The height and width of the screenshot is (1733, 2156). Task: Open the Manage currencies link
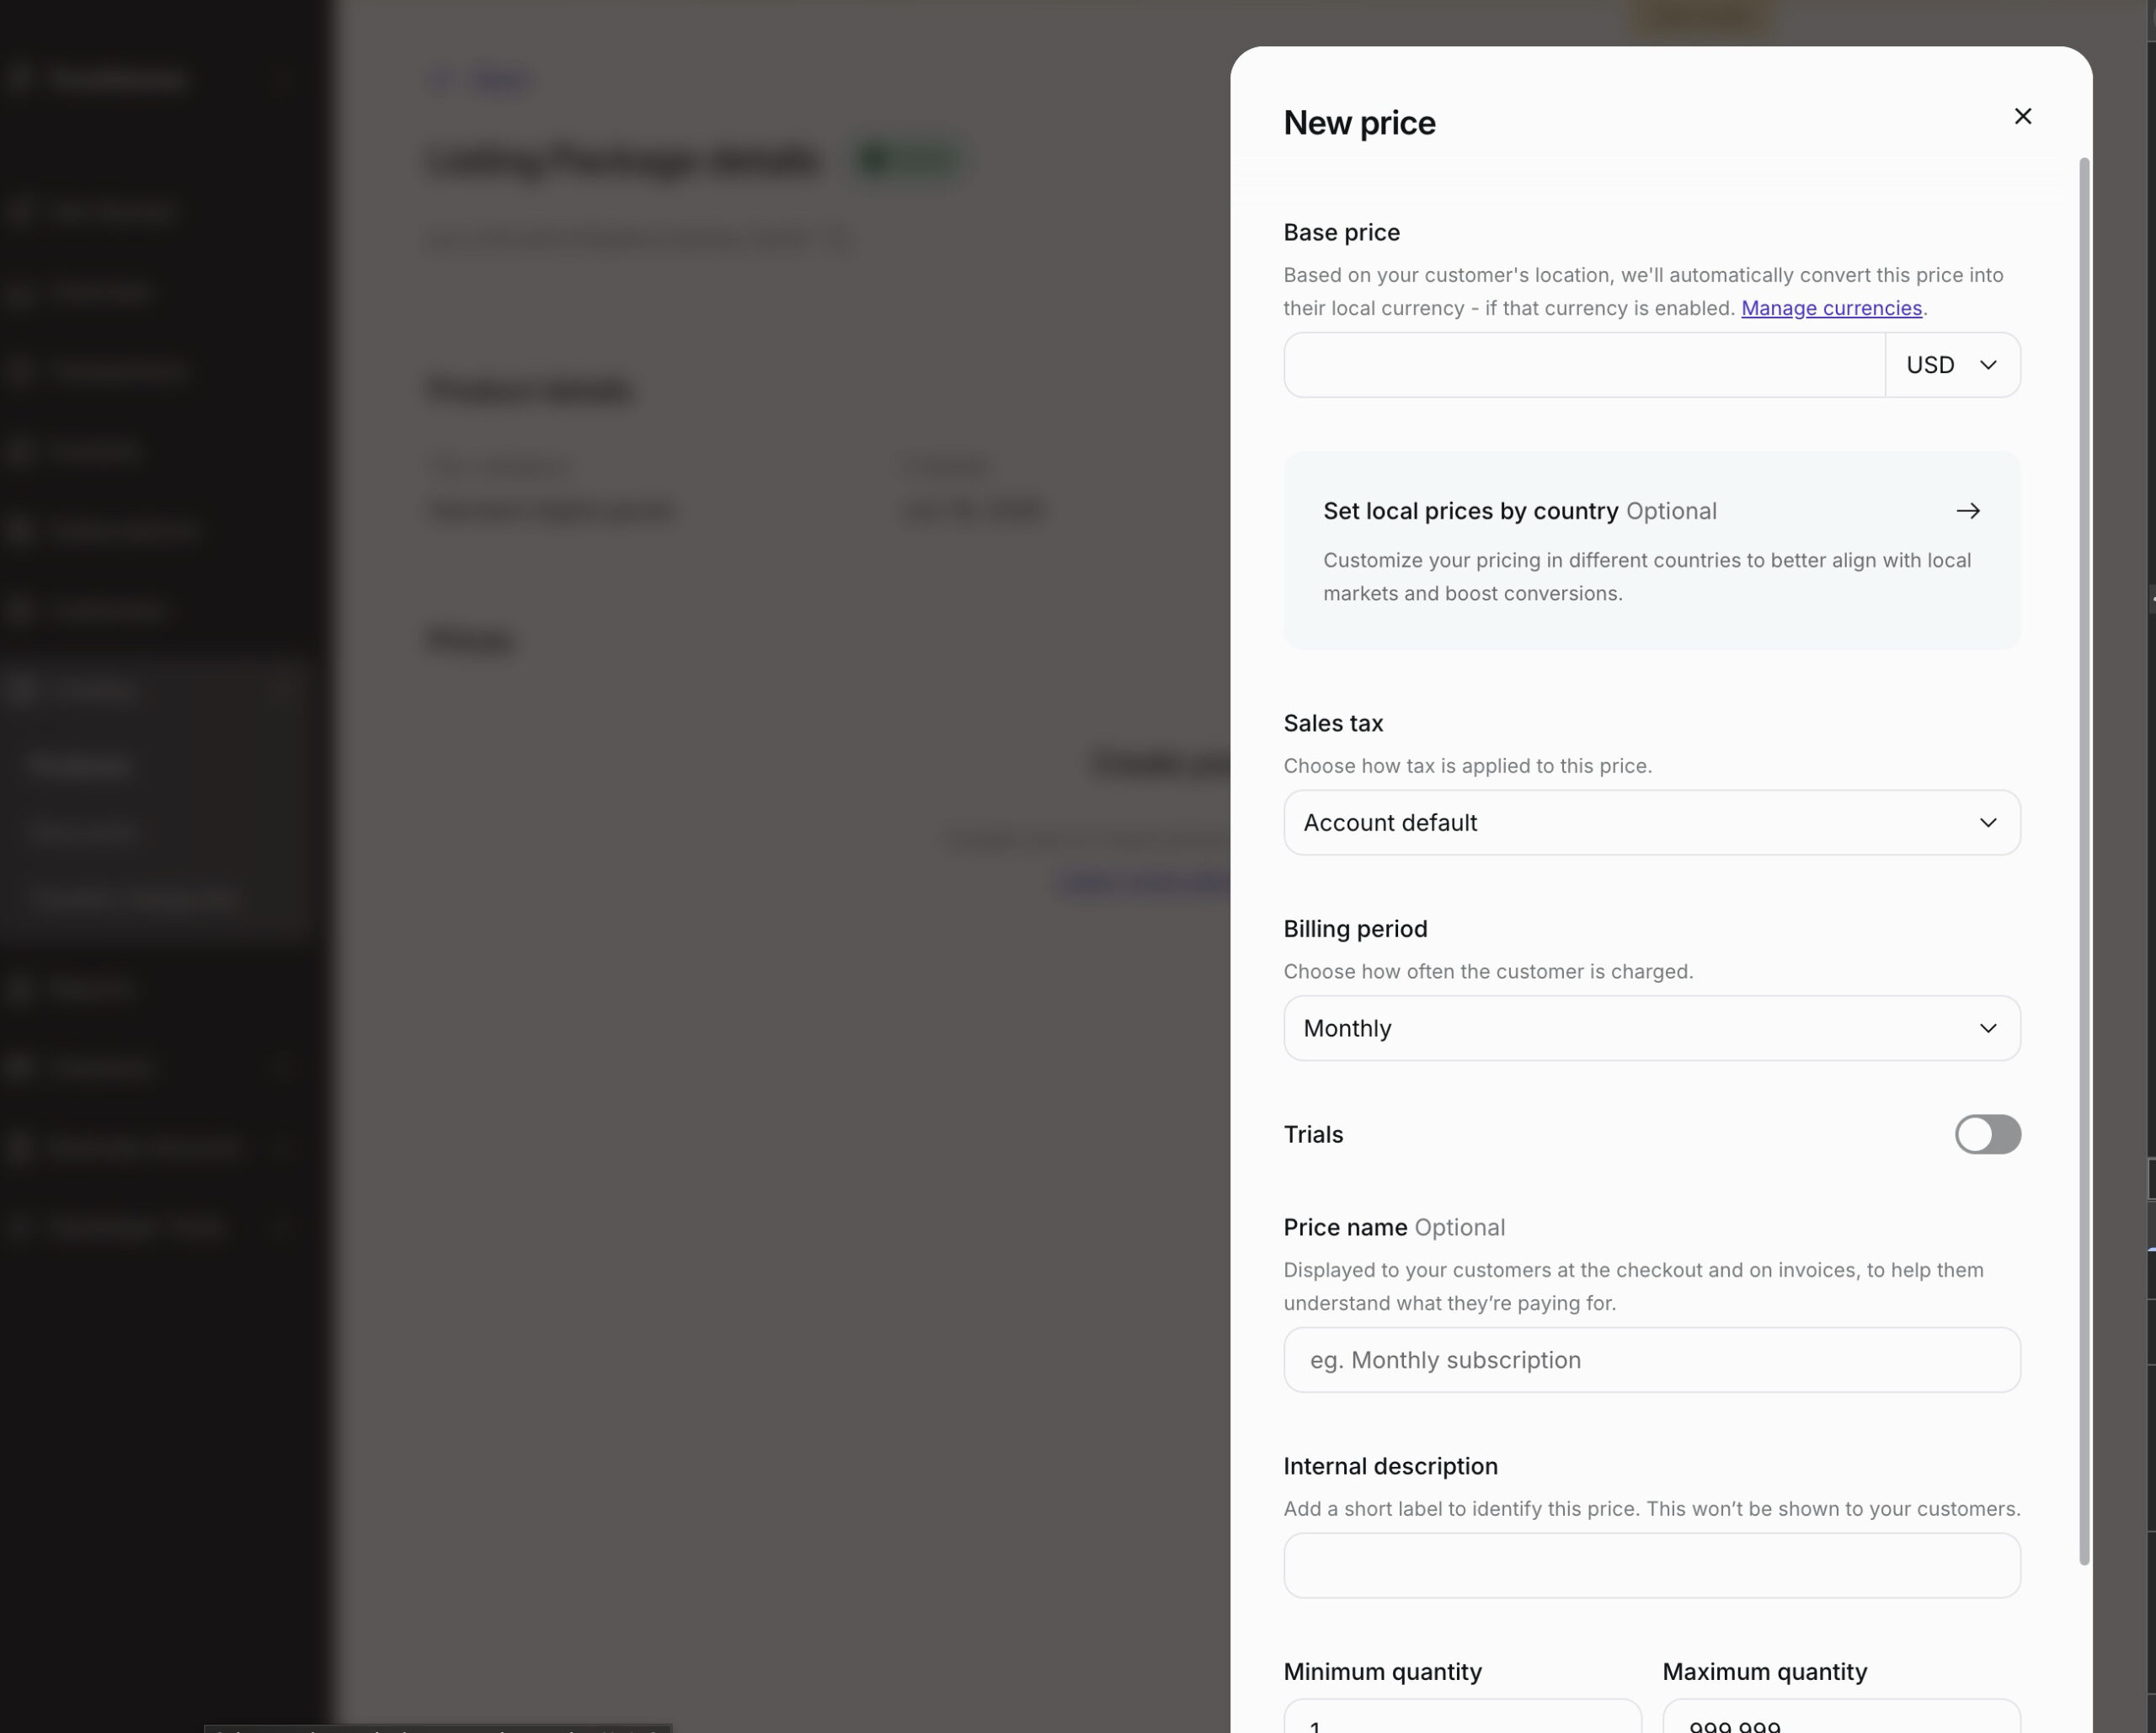click(1831, 308)
